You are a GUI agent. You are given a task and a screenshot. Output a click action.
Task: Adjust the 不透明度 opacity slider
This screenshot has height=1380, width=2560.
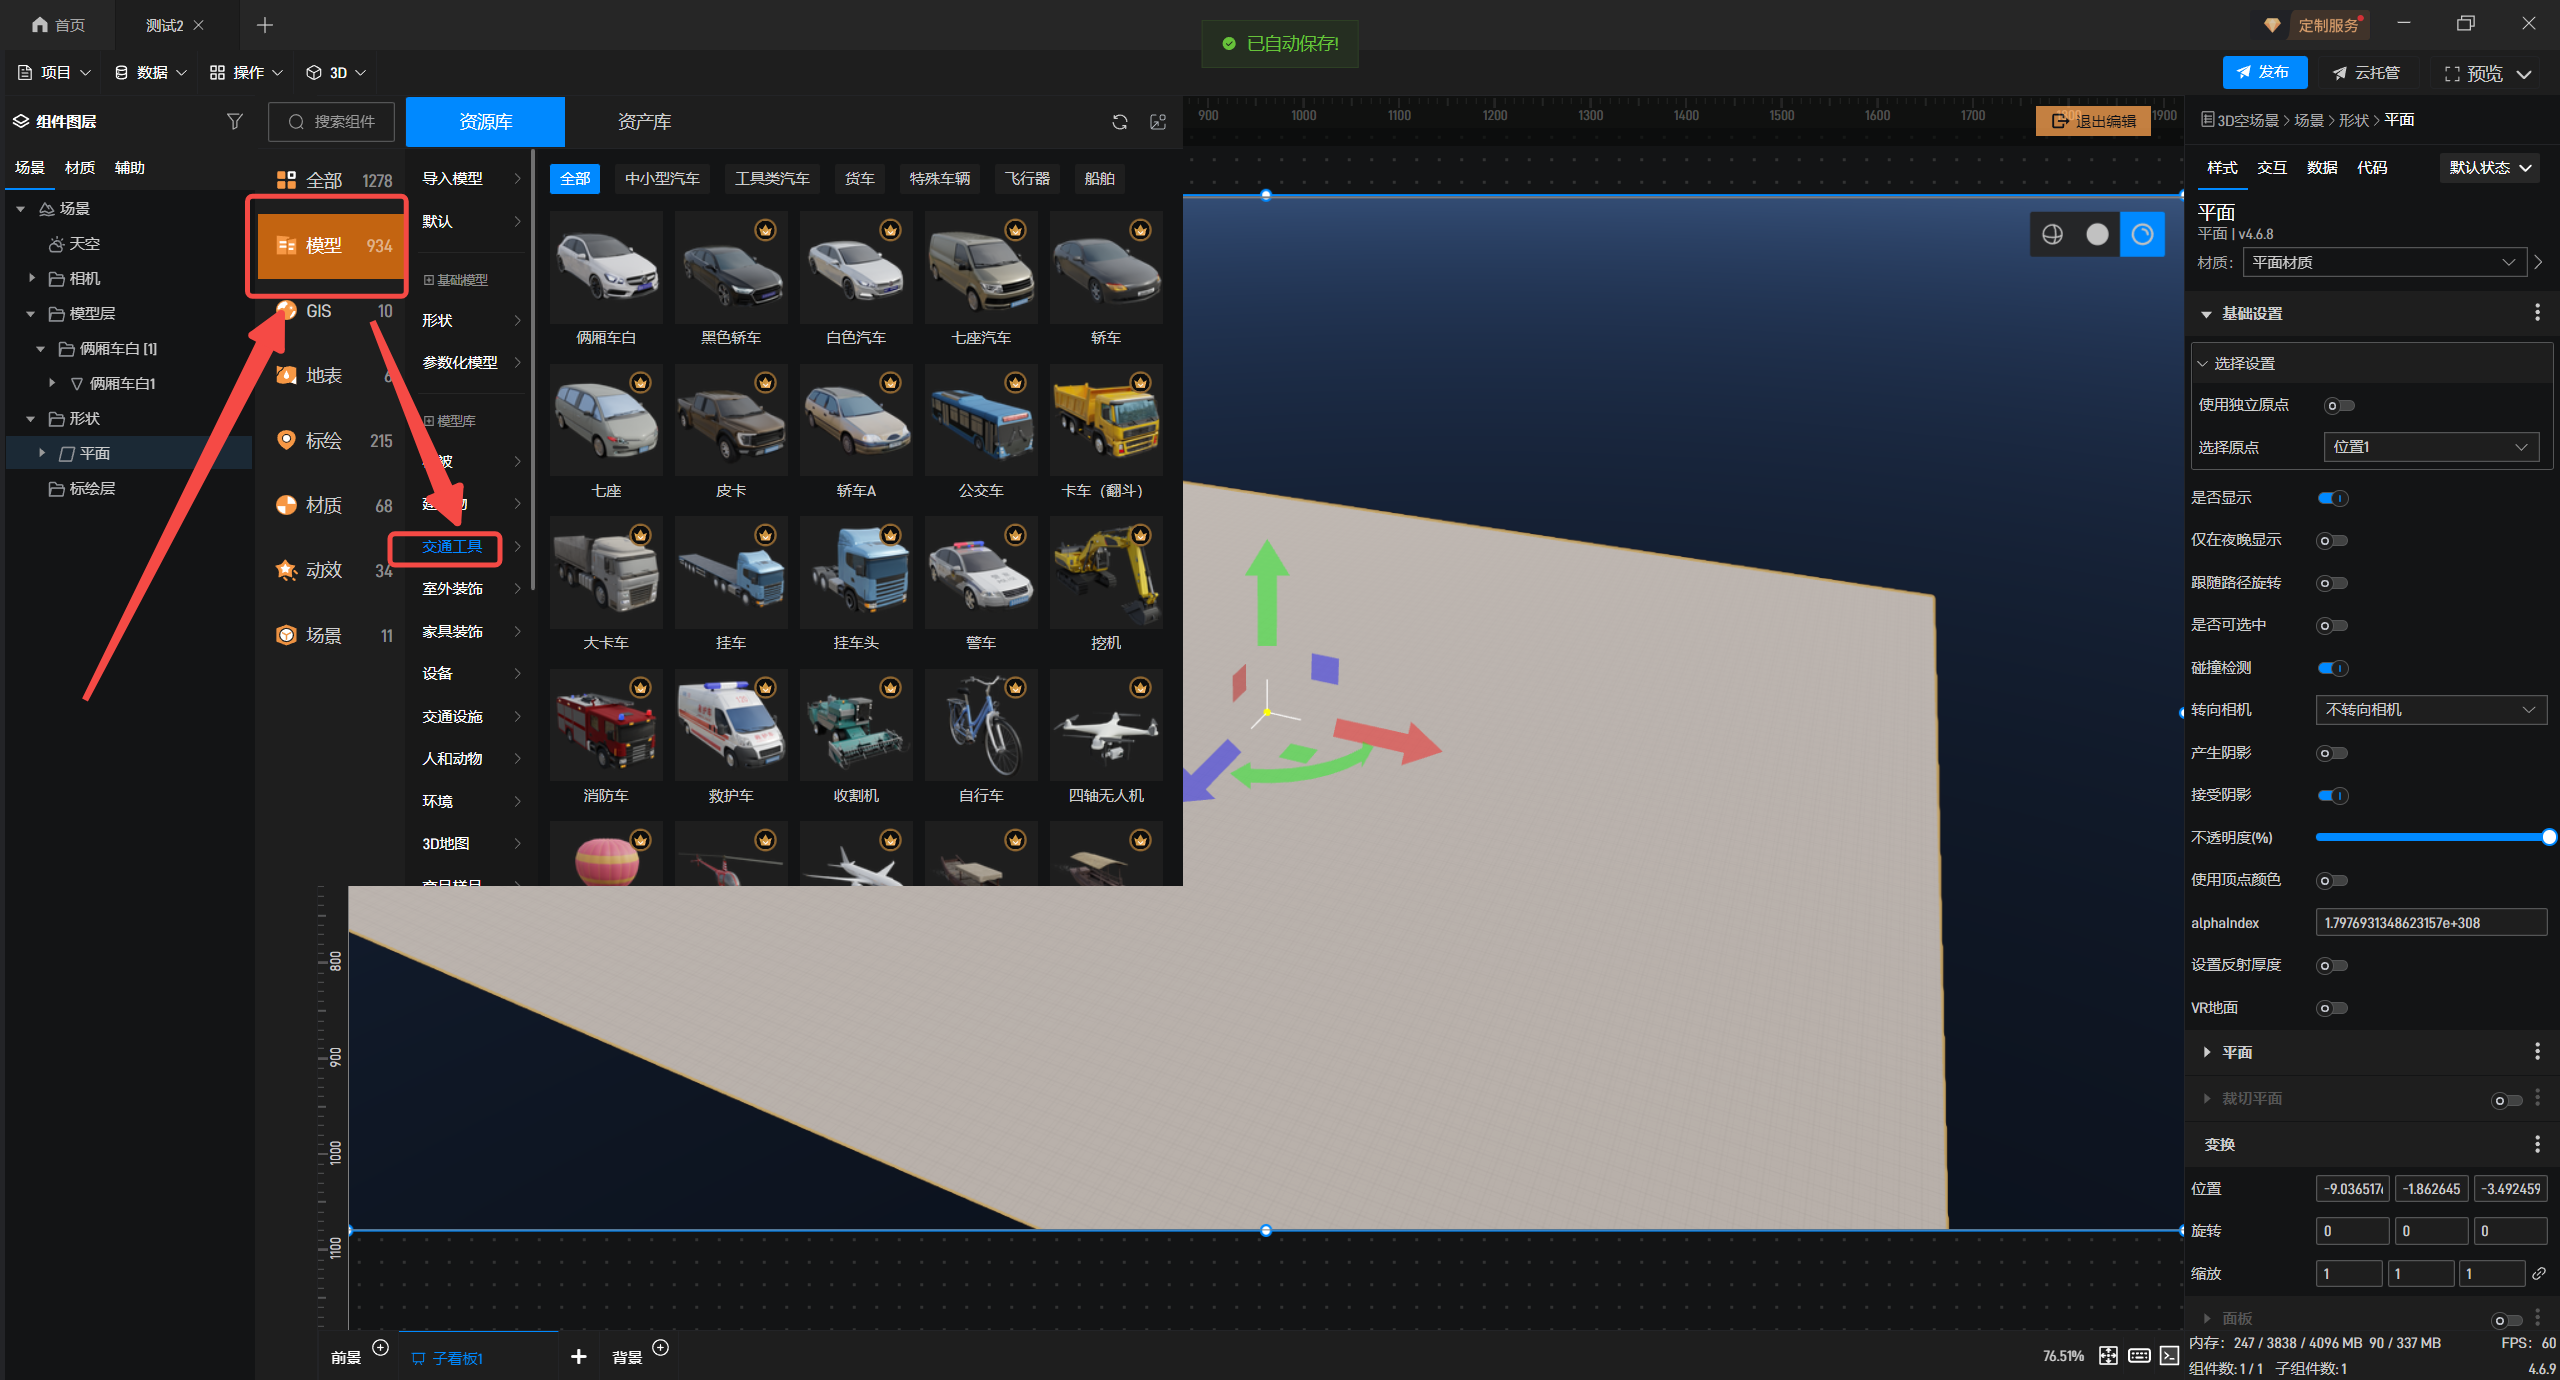tap(2547, 837)
